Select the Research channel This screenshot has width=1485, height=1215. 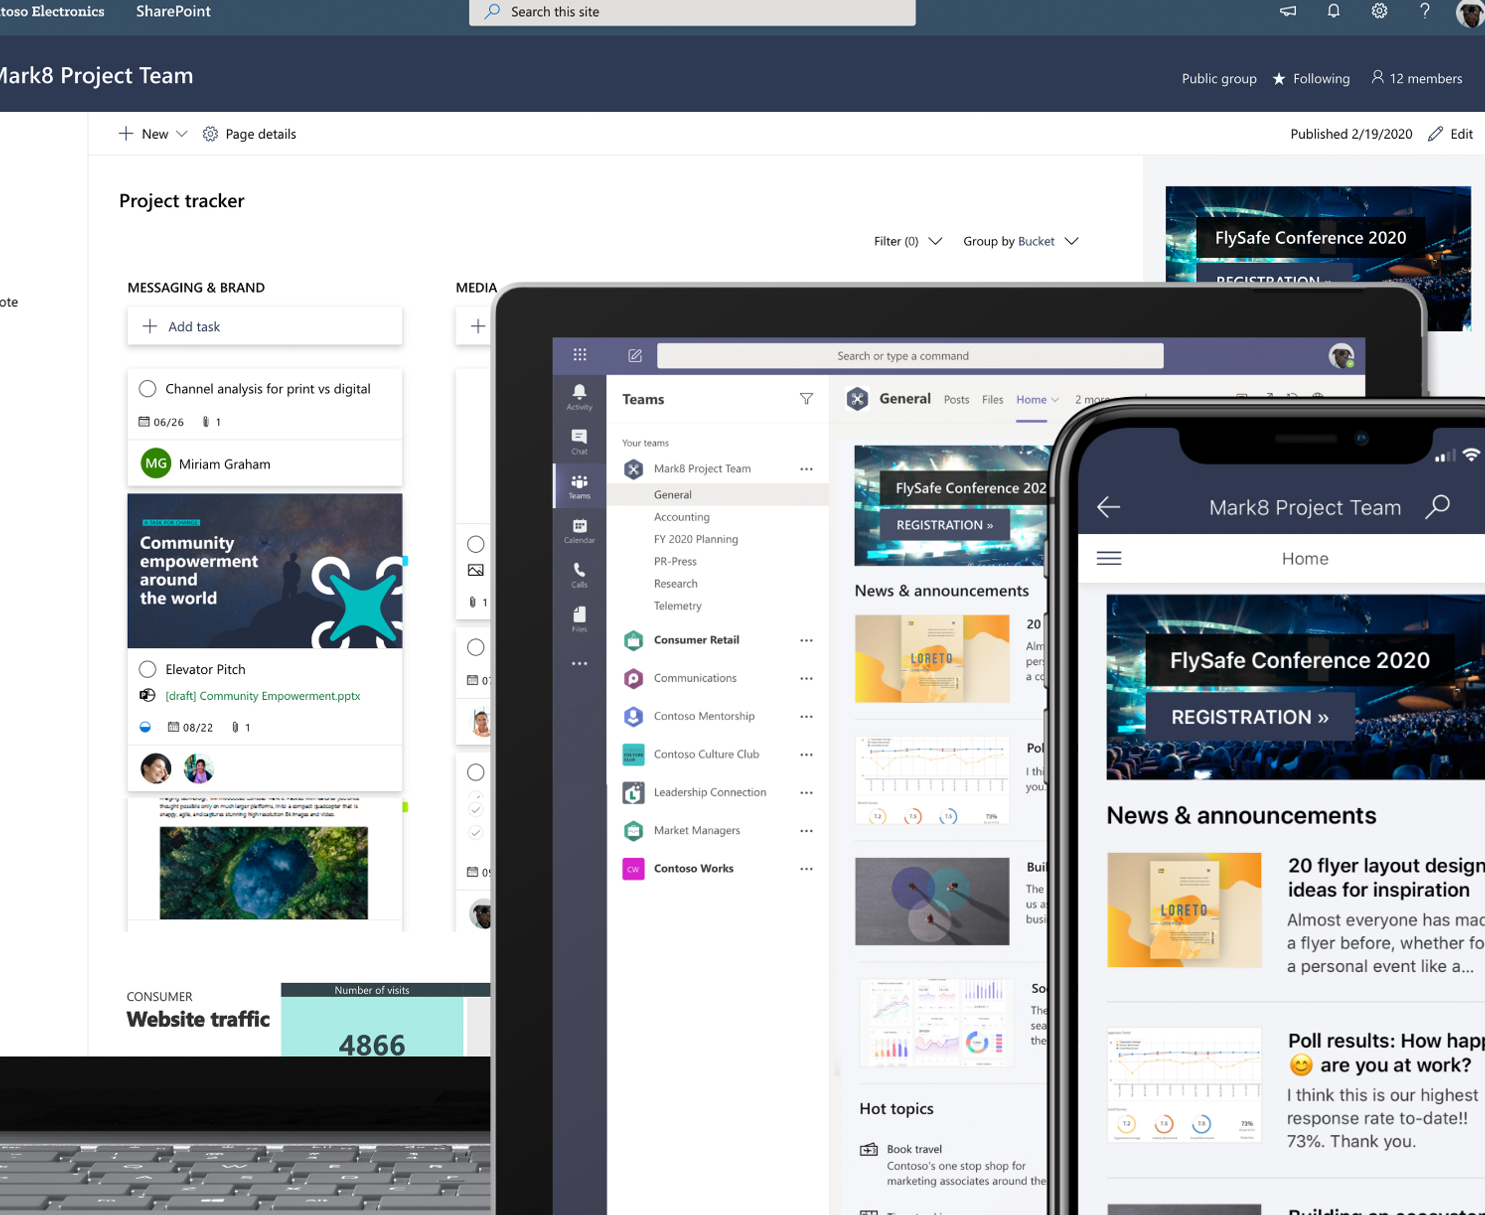click(x=676, y=584)
